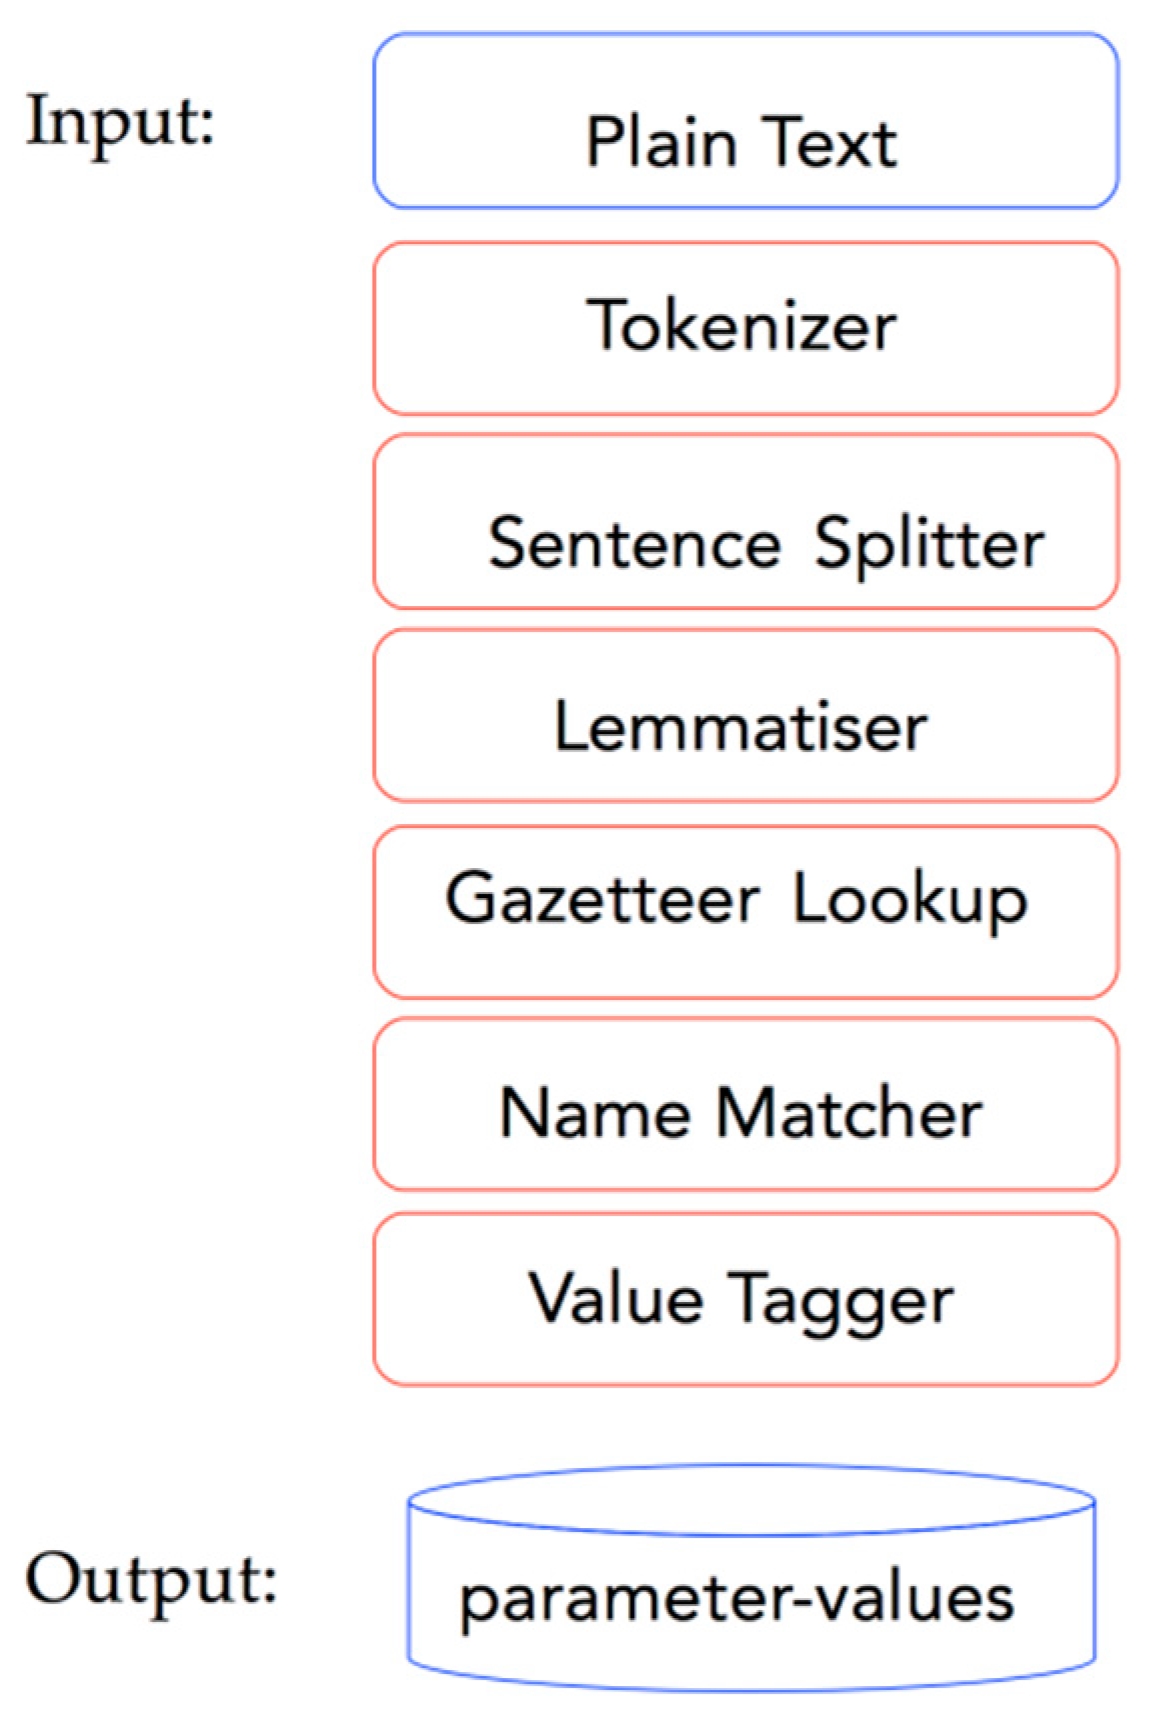The image size is (1151, 1731).
Task: Click the word "Value" in Value Tagger
Action: (615, 1298)
